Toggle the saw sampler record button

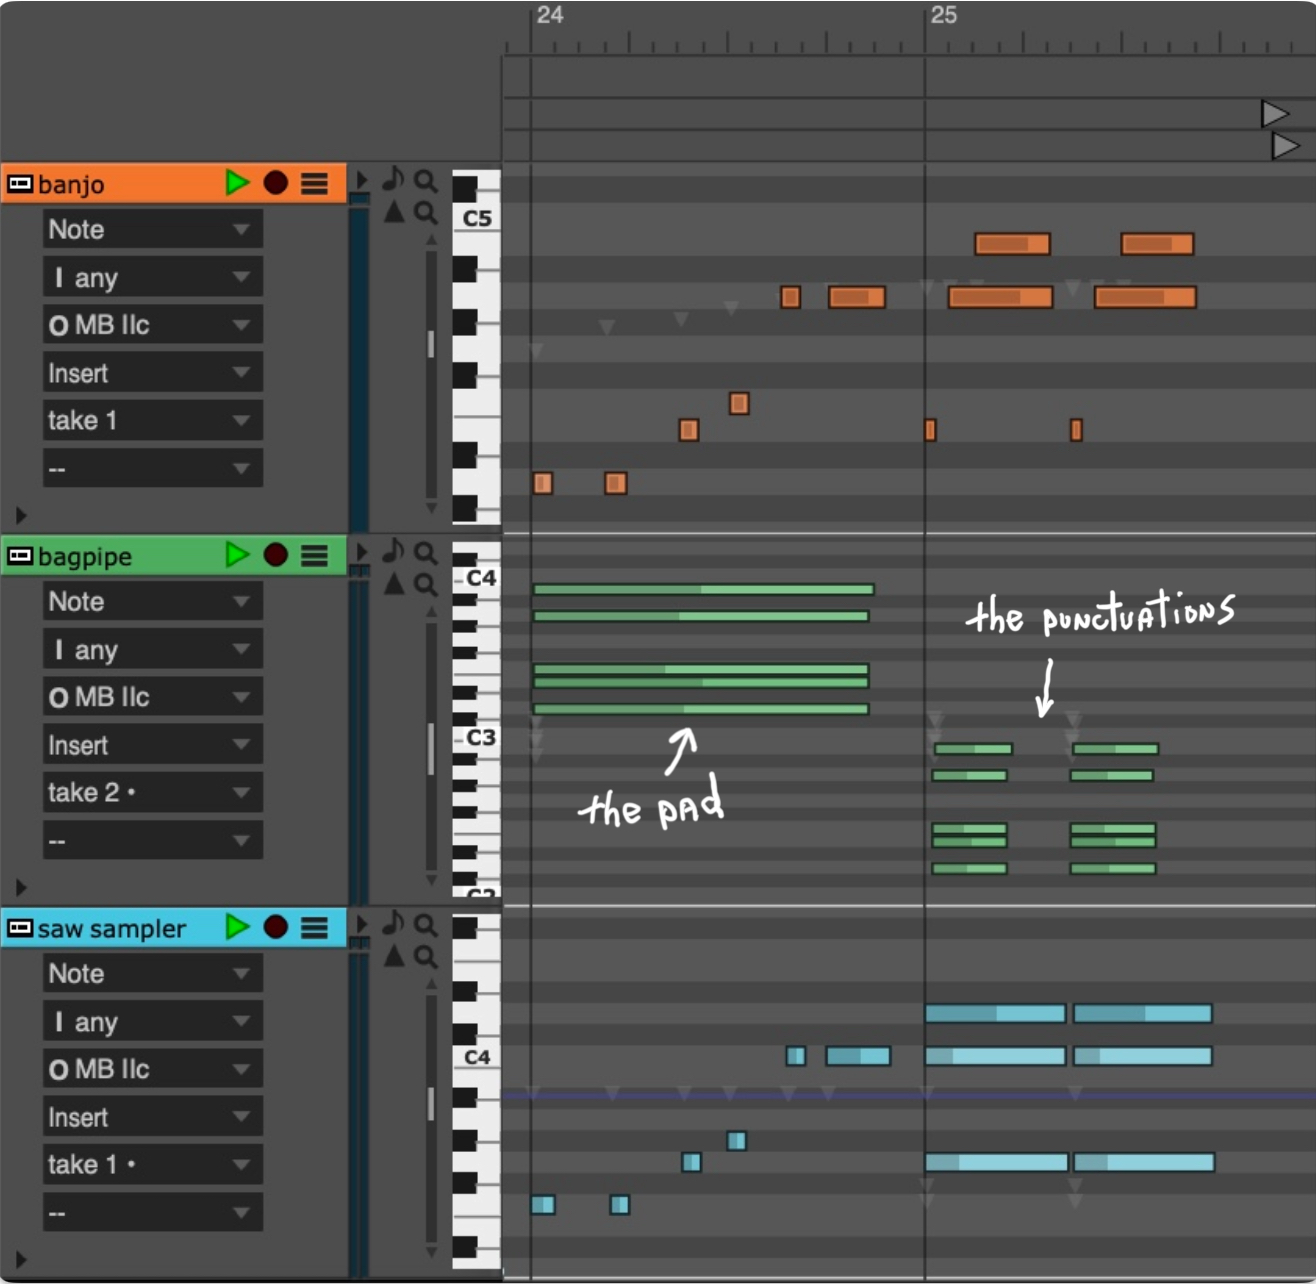(275, 927)
